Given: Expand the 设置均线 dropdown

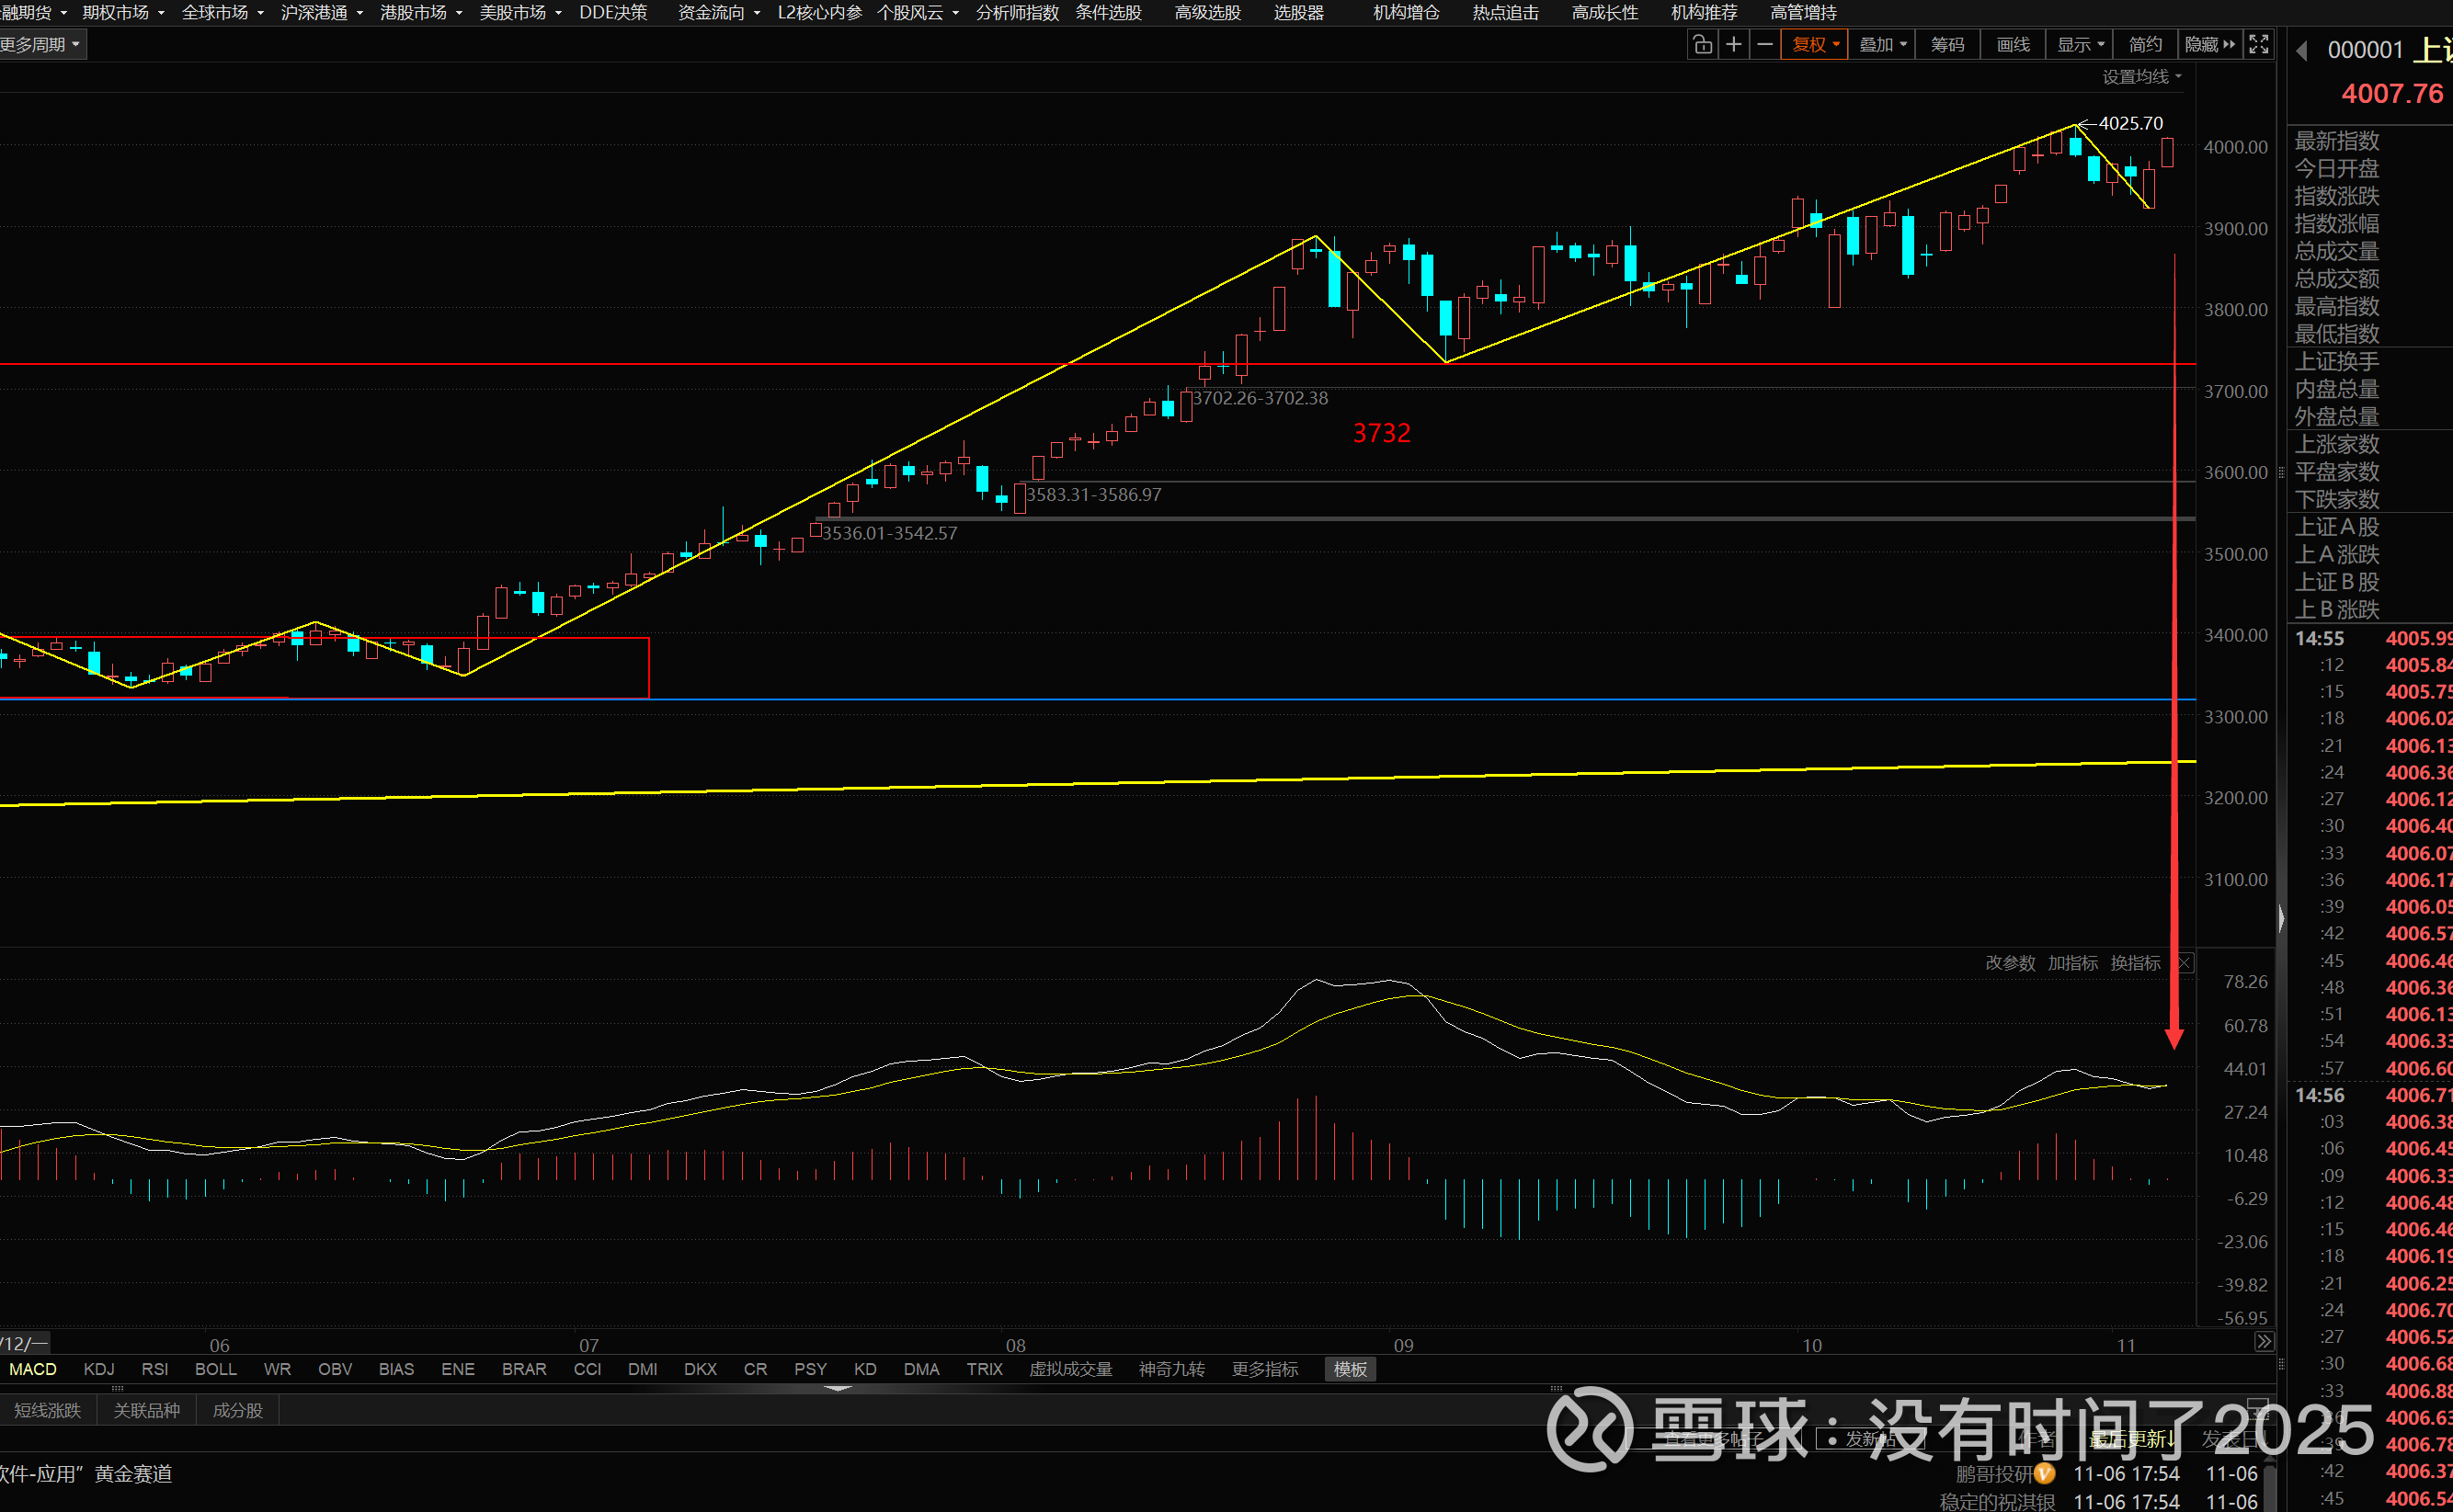Looking at the screenshot, I should click(2141, 77).
